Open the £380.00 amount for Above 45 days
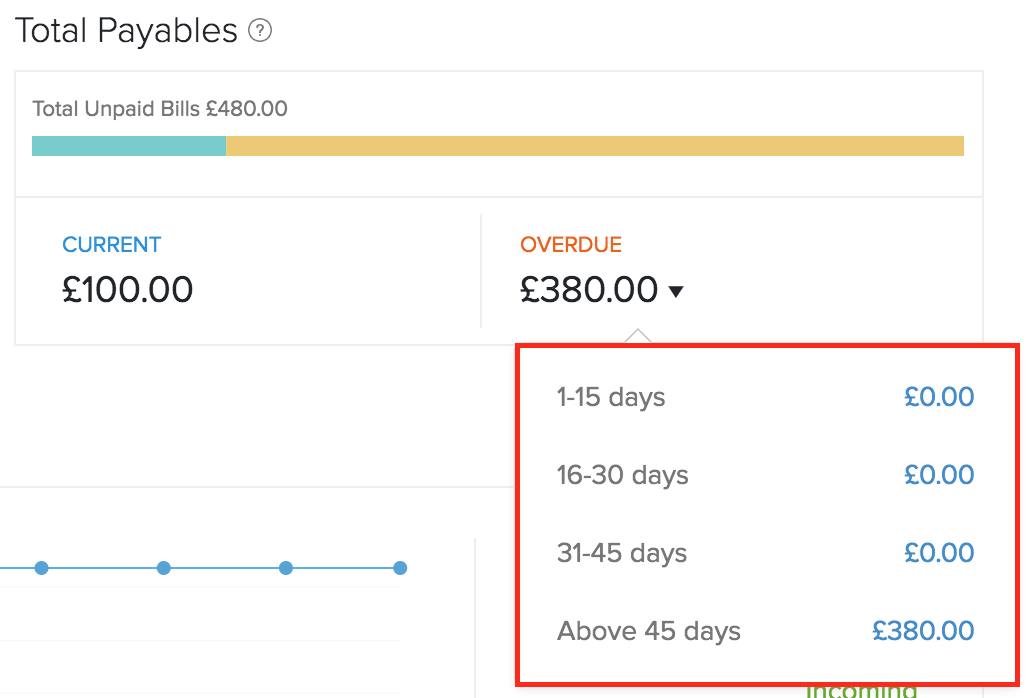Viewport: 1034px width, 698px height. [922, 631]
